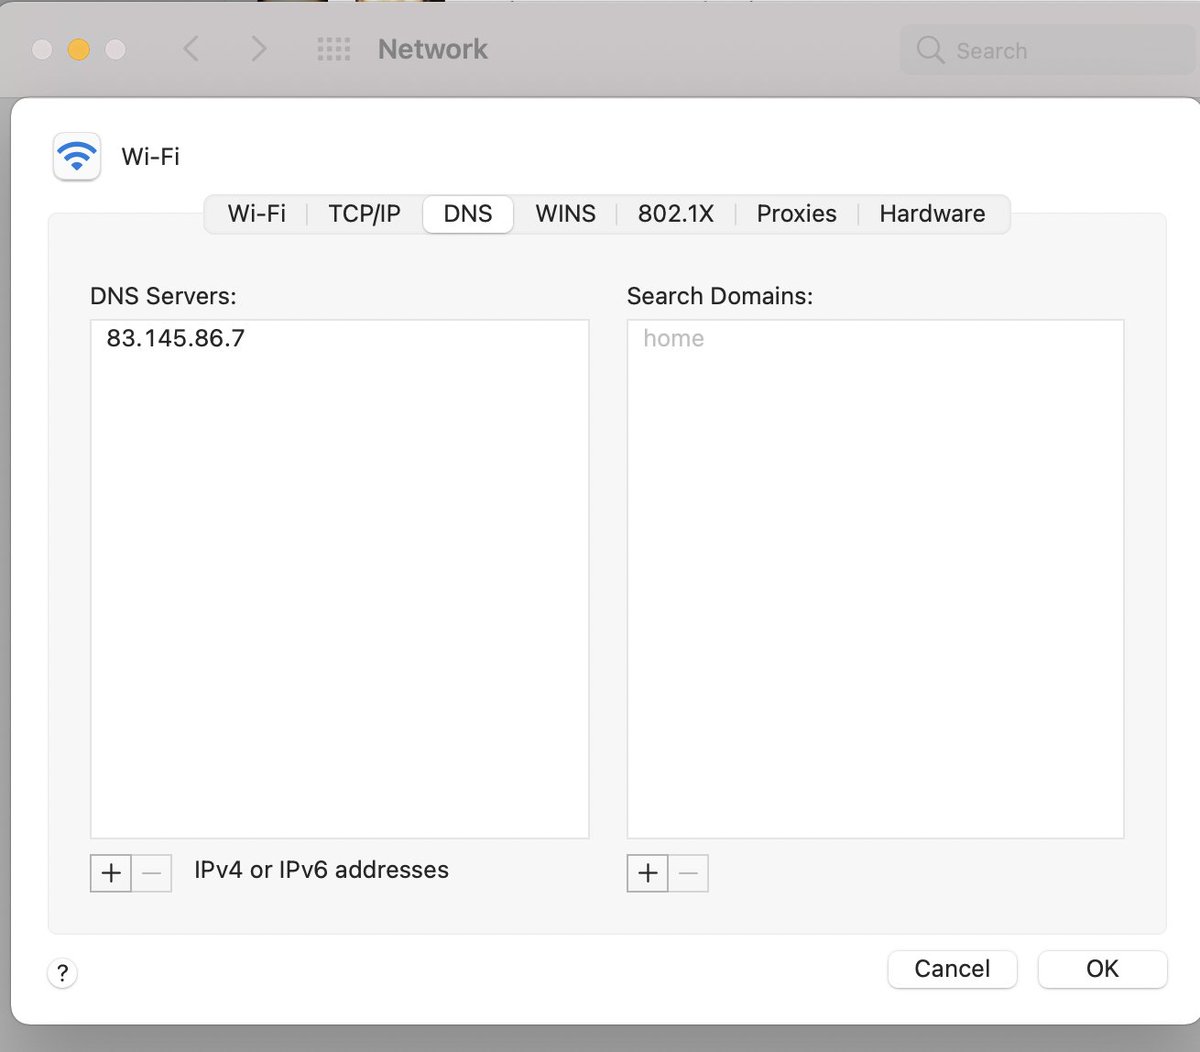Open the 802.1X tab
The height and width of the screenshot is (1052, 1200).
(676, 214)
